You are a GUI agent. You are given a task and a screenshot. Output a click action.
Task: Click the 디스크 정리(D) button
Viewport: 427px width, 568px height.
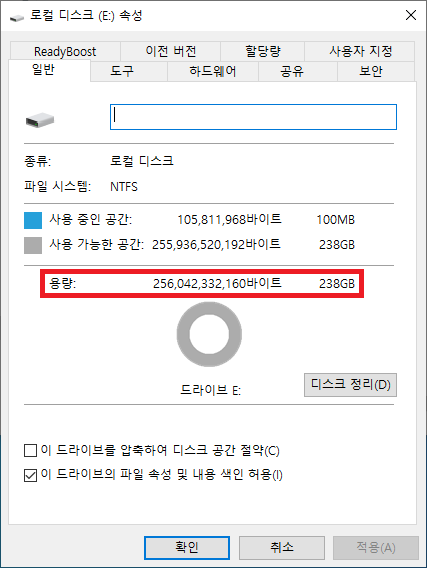[x=350, y=385]
